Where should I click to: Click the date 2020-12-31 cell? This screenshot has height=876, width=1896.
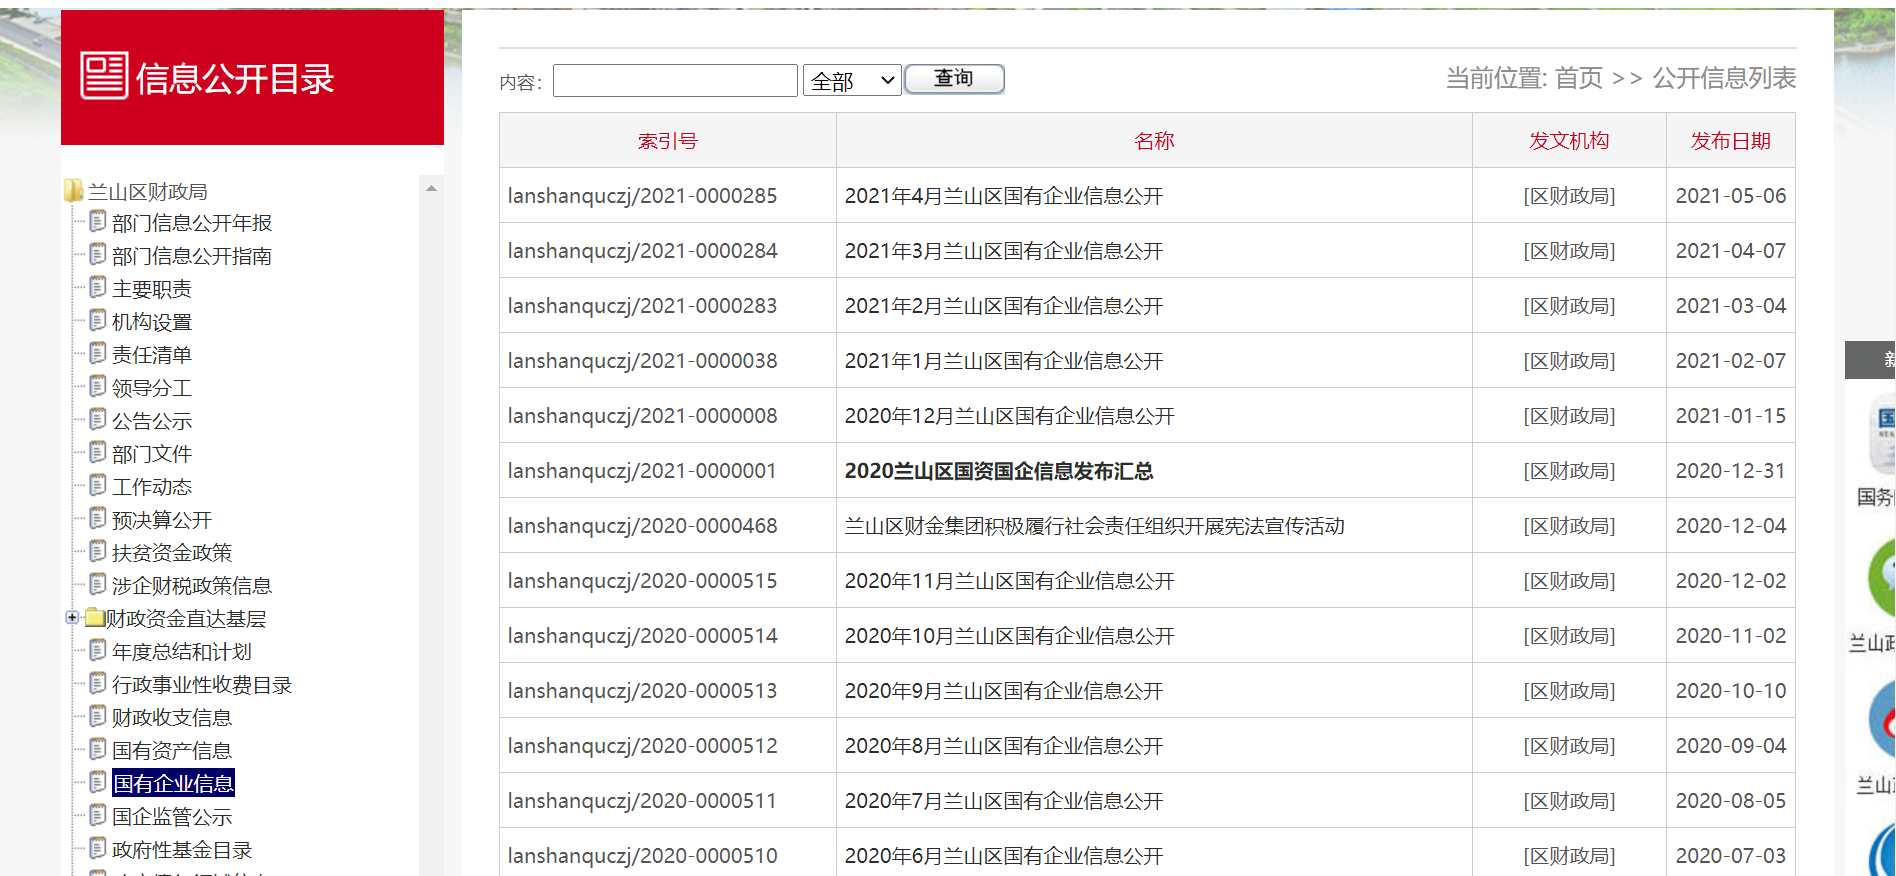tap(1731, 471)
